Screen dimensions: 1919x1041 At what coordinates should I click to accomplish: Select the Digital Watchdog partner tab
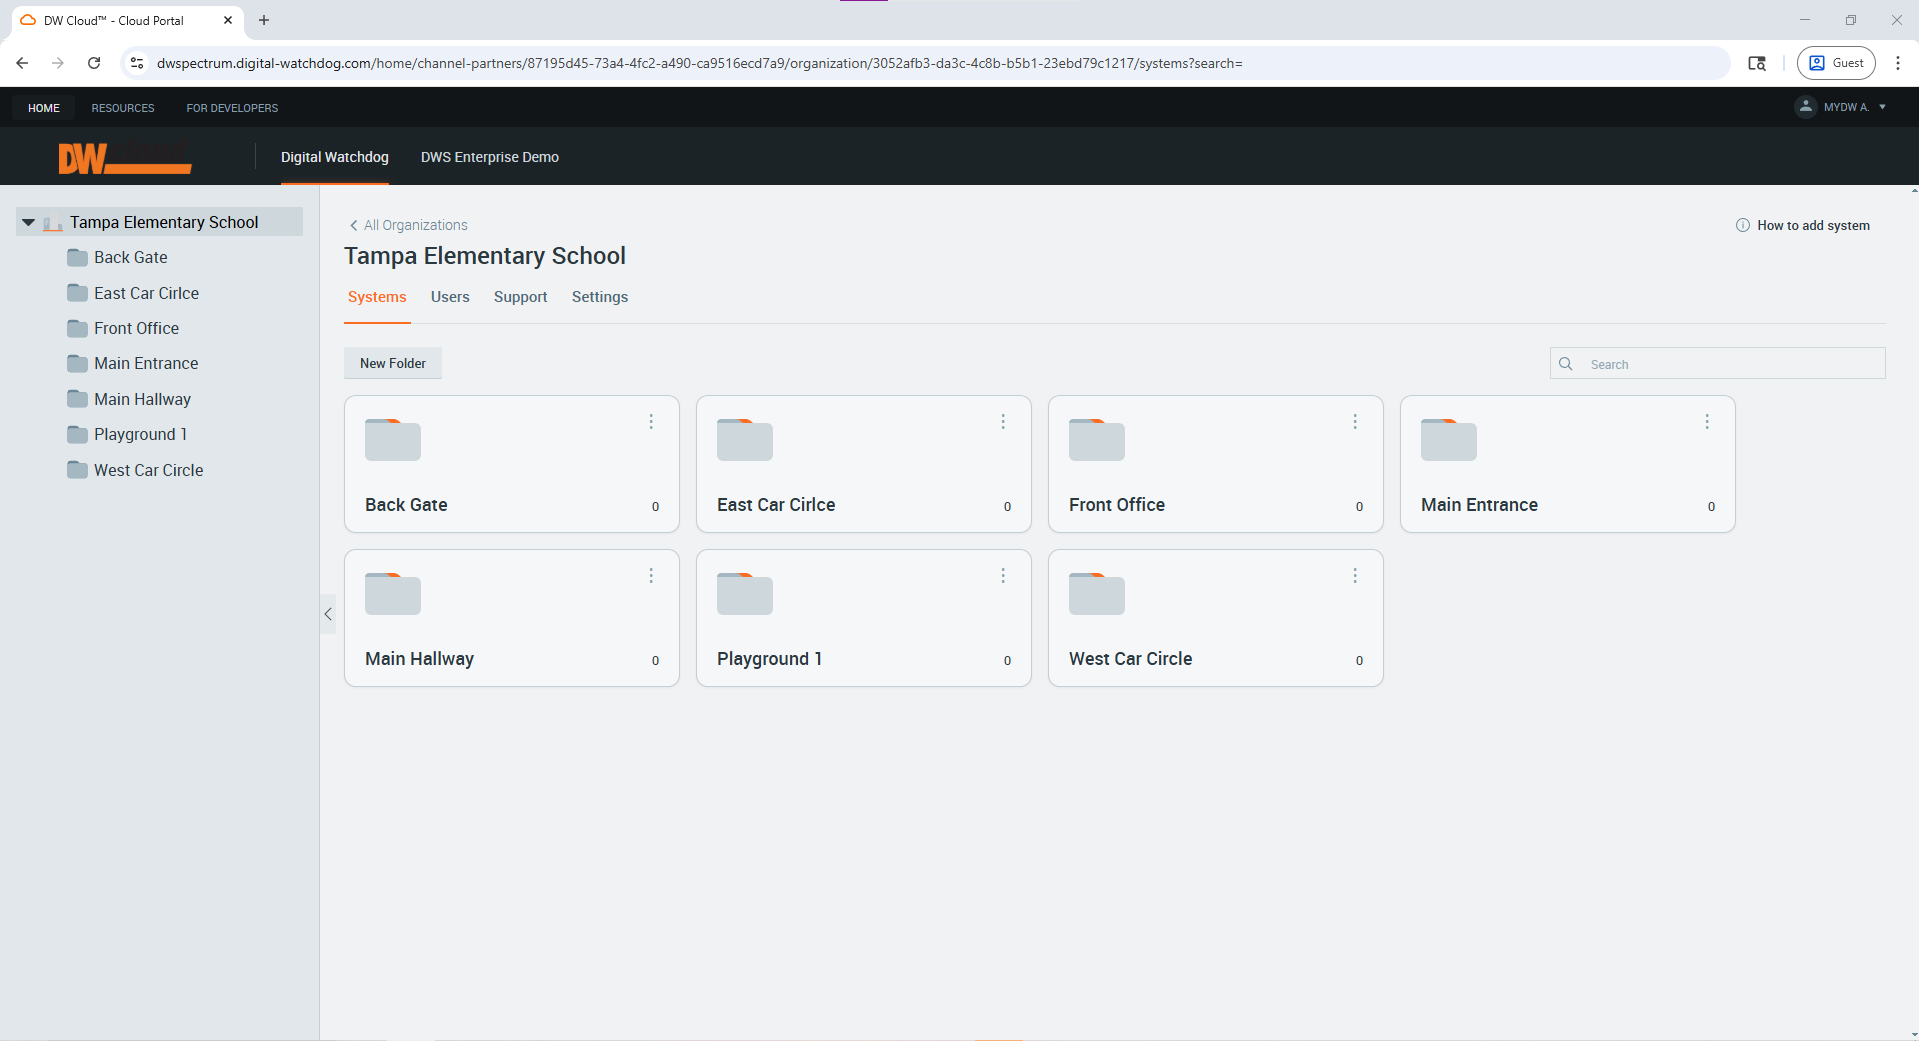click(335, 157)
